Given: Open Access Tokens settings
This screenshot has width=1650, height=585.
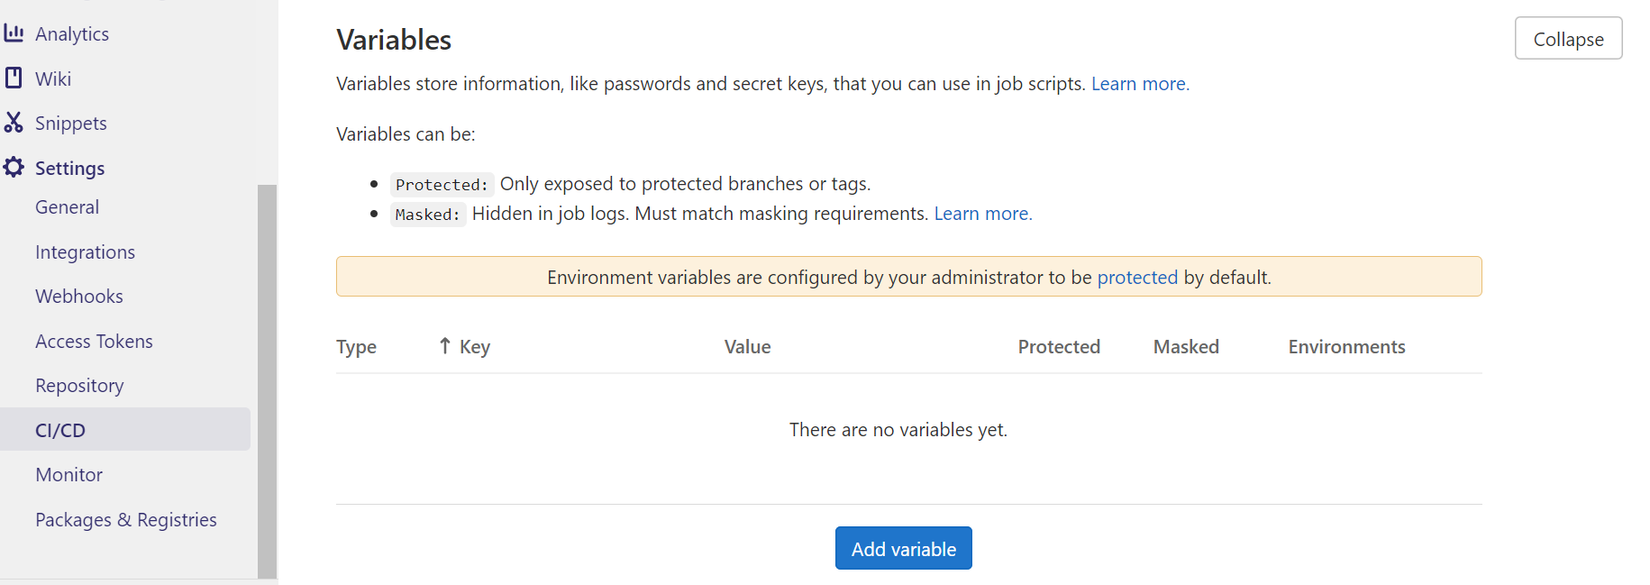Looking at the screenshot, I should click(94, 341).
